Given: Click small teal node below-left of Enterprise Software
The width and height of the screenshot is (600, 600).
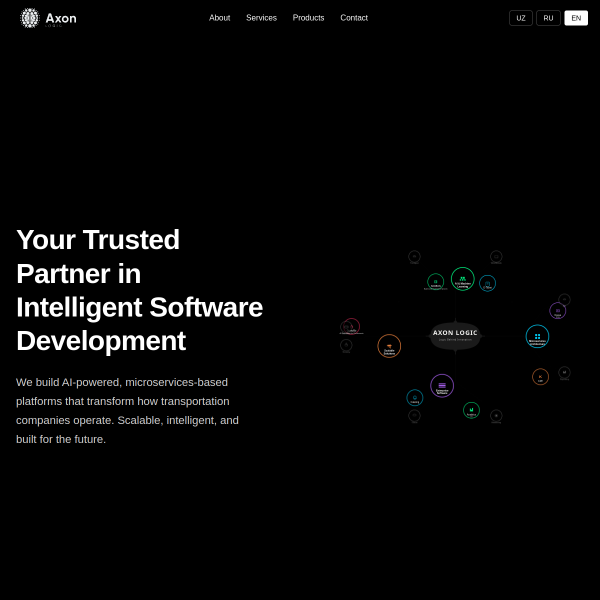Looking at the screenshot, I should tap(415, 398).
